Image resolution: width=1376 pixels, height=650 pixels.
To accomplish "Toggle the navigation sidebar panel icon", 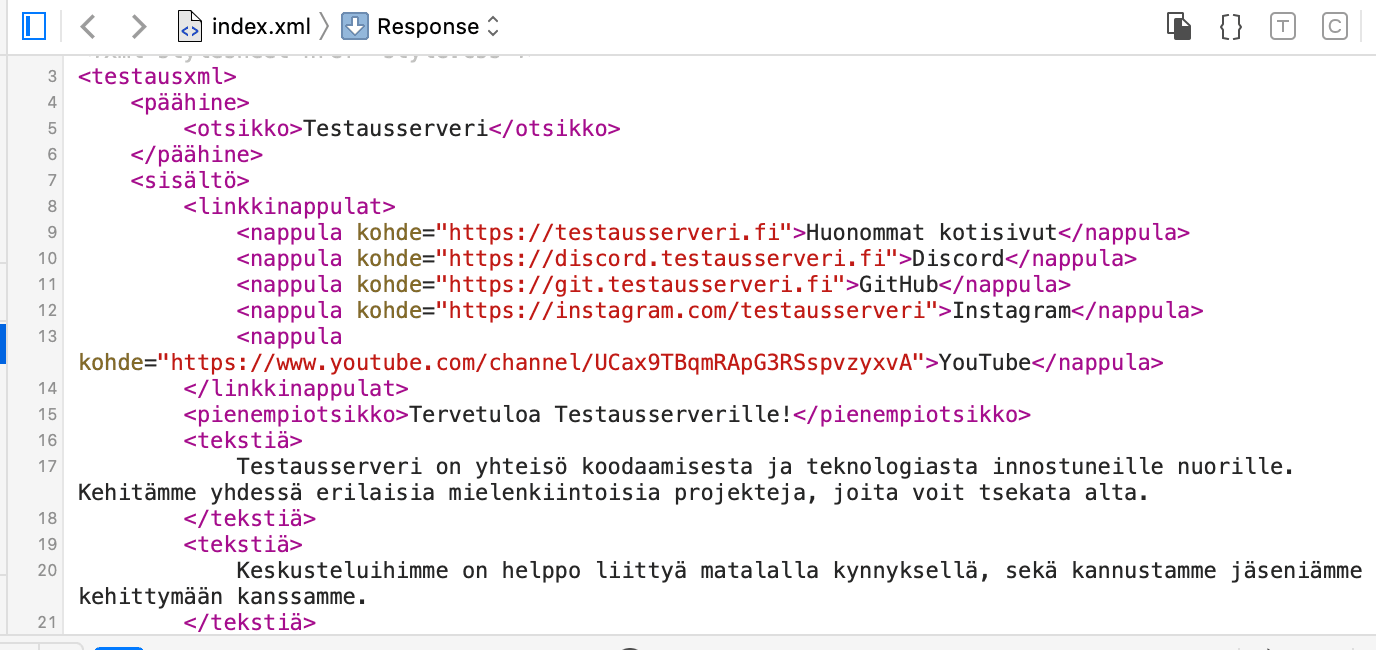I will click(34, 26).
